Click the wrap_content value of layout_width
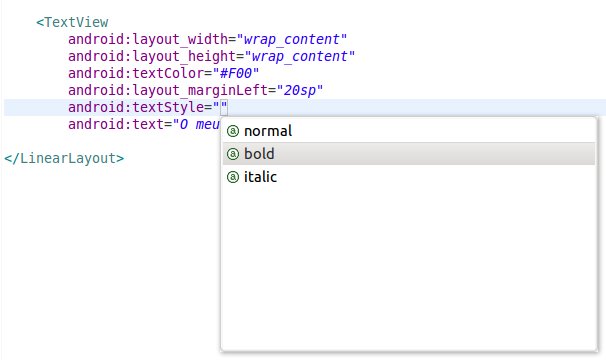This screenshot has width=606, height=360. point(292,39)
